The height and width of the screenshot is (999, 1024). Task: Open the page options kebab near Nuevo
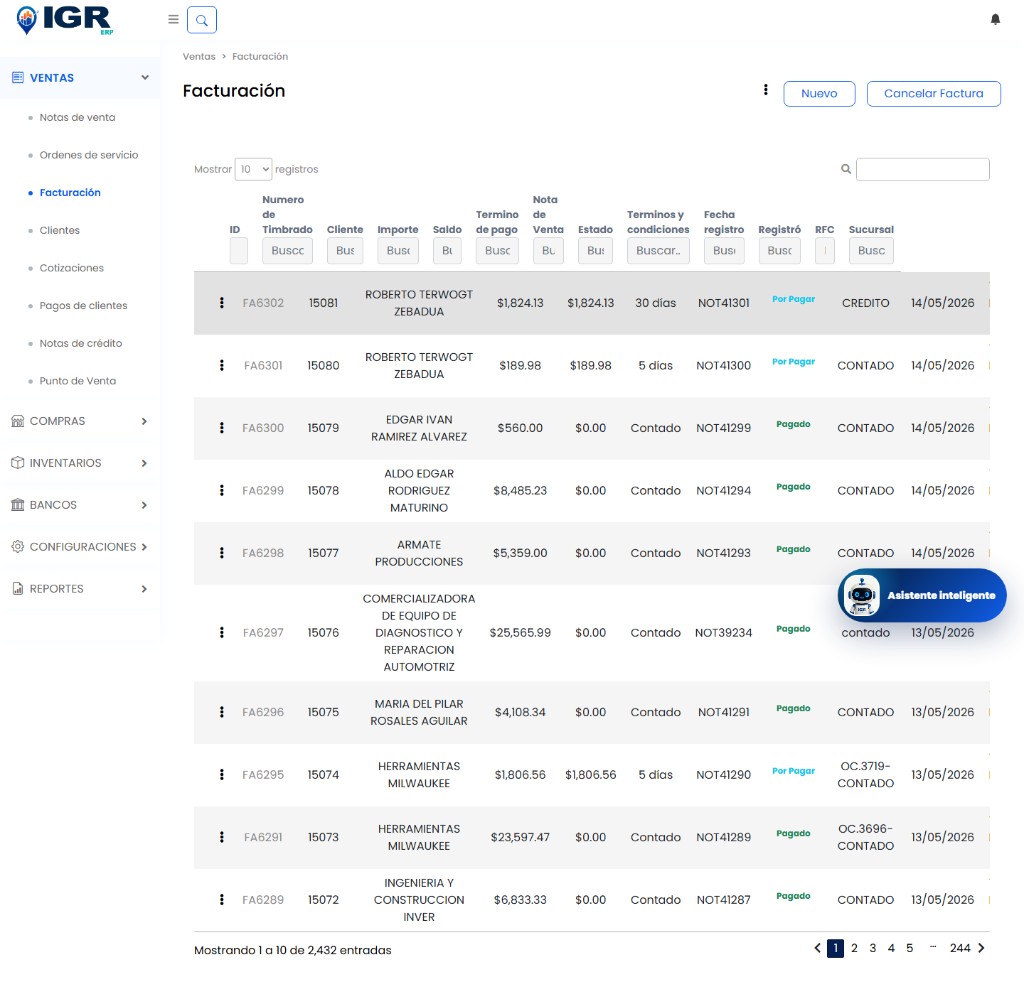point(765,90)
